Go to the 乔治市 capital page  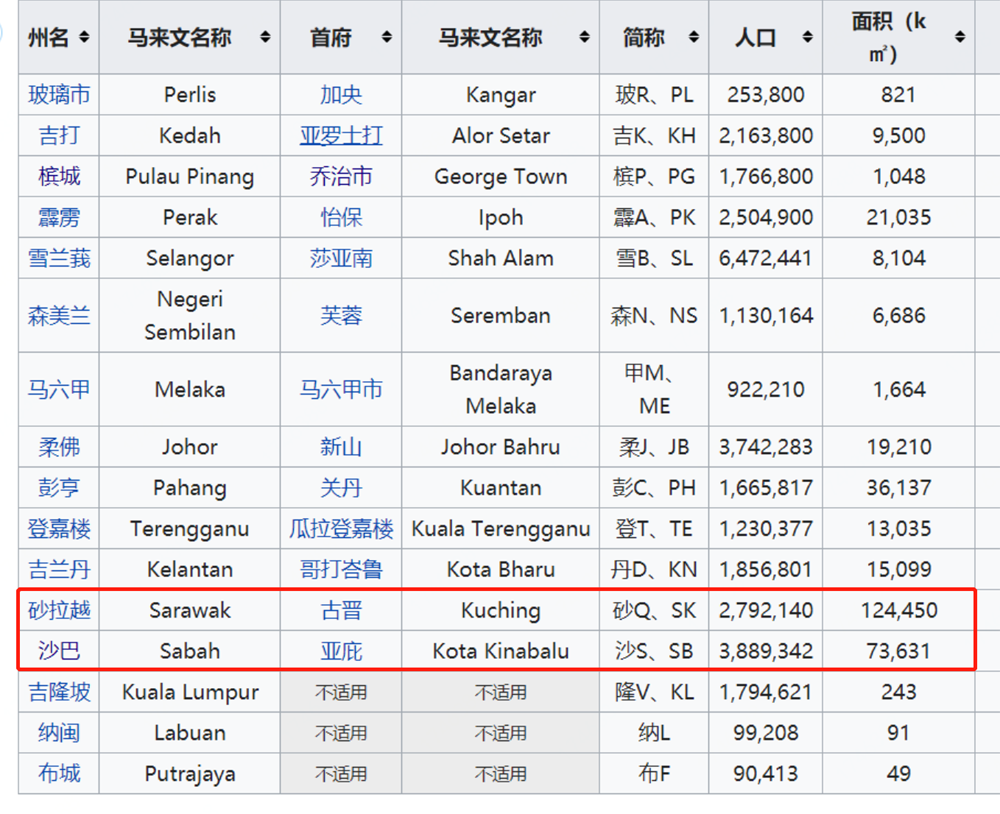[x=341, y=177]
